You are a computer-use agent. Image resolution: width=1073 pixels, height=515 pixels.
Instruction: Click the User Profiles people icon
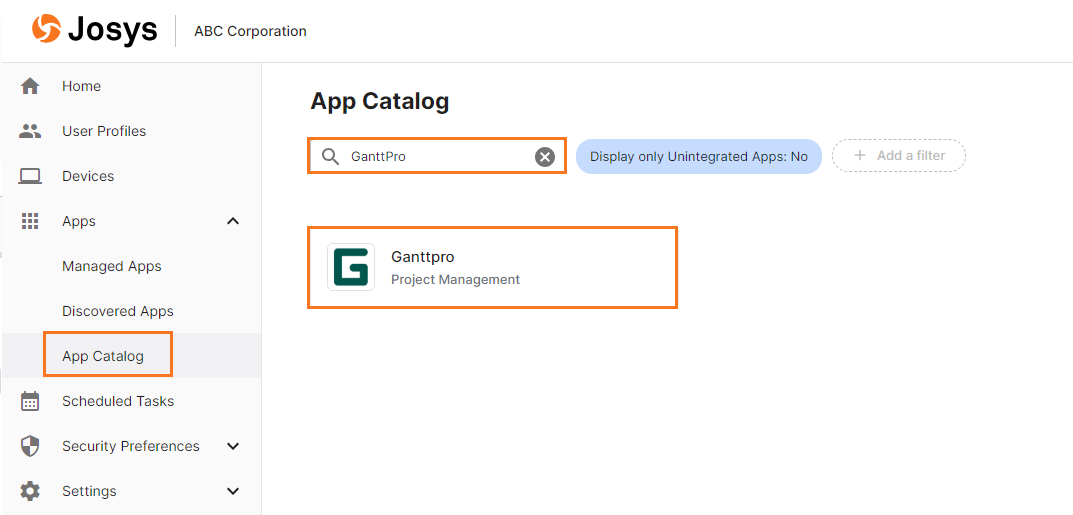[x=30, y=131]
